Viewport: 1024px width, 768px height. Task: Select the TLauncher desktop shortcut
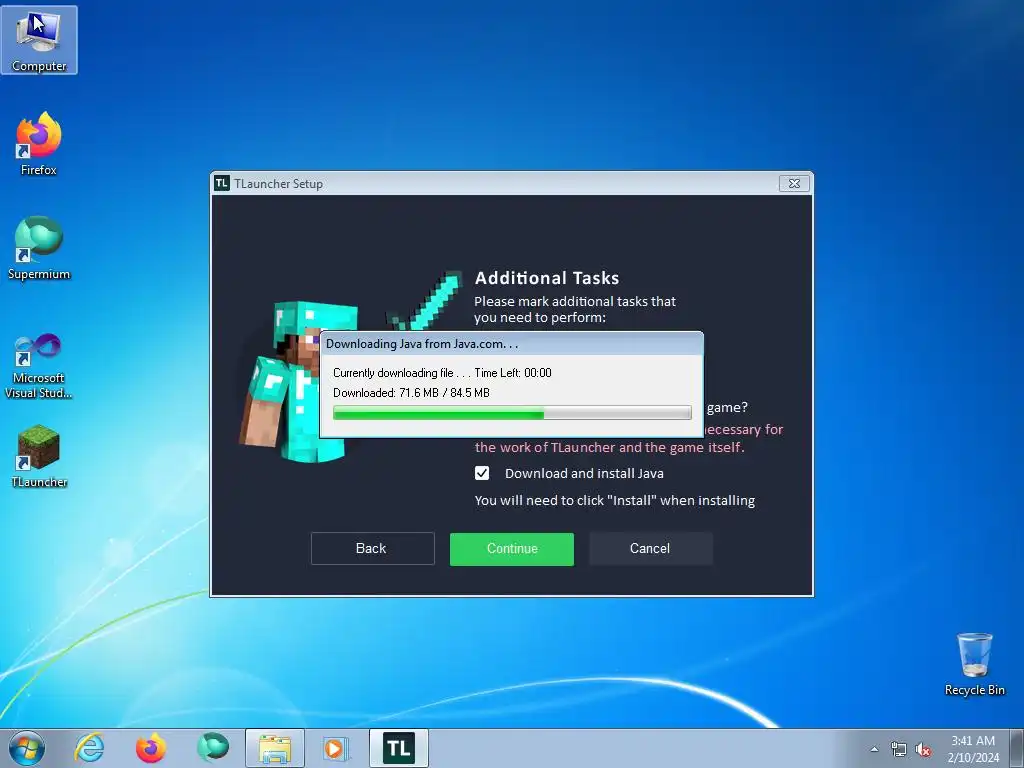point(39,456)
